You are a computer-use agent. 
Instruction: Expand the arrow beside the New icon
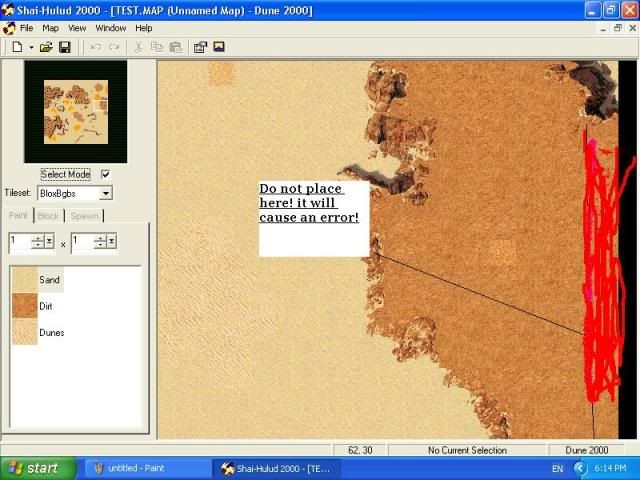point(31,47)
